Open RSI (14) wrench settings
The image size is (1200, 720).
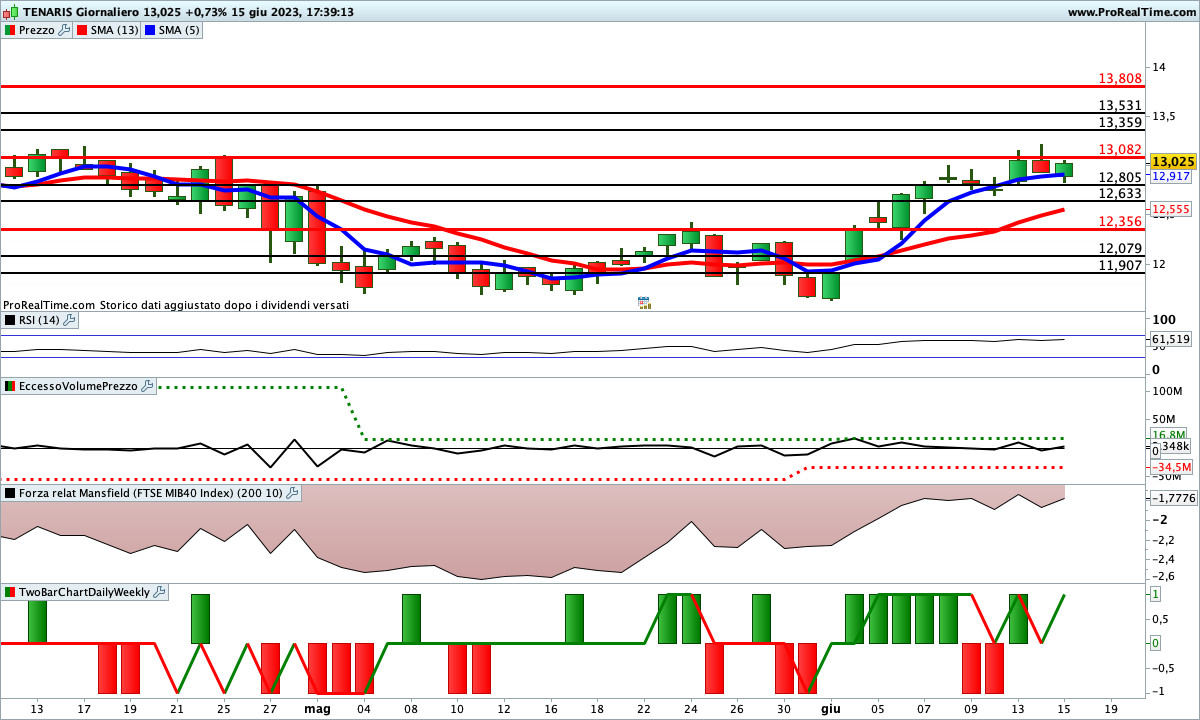(71, 320)
